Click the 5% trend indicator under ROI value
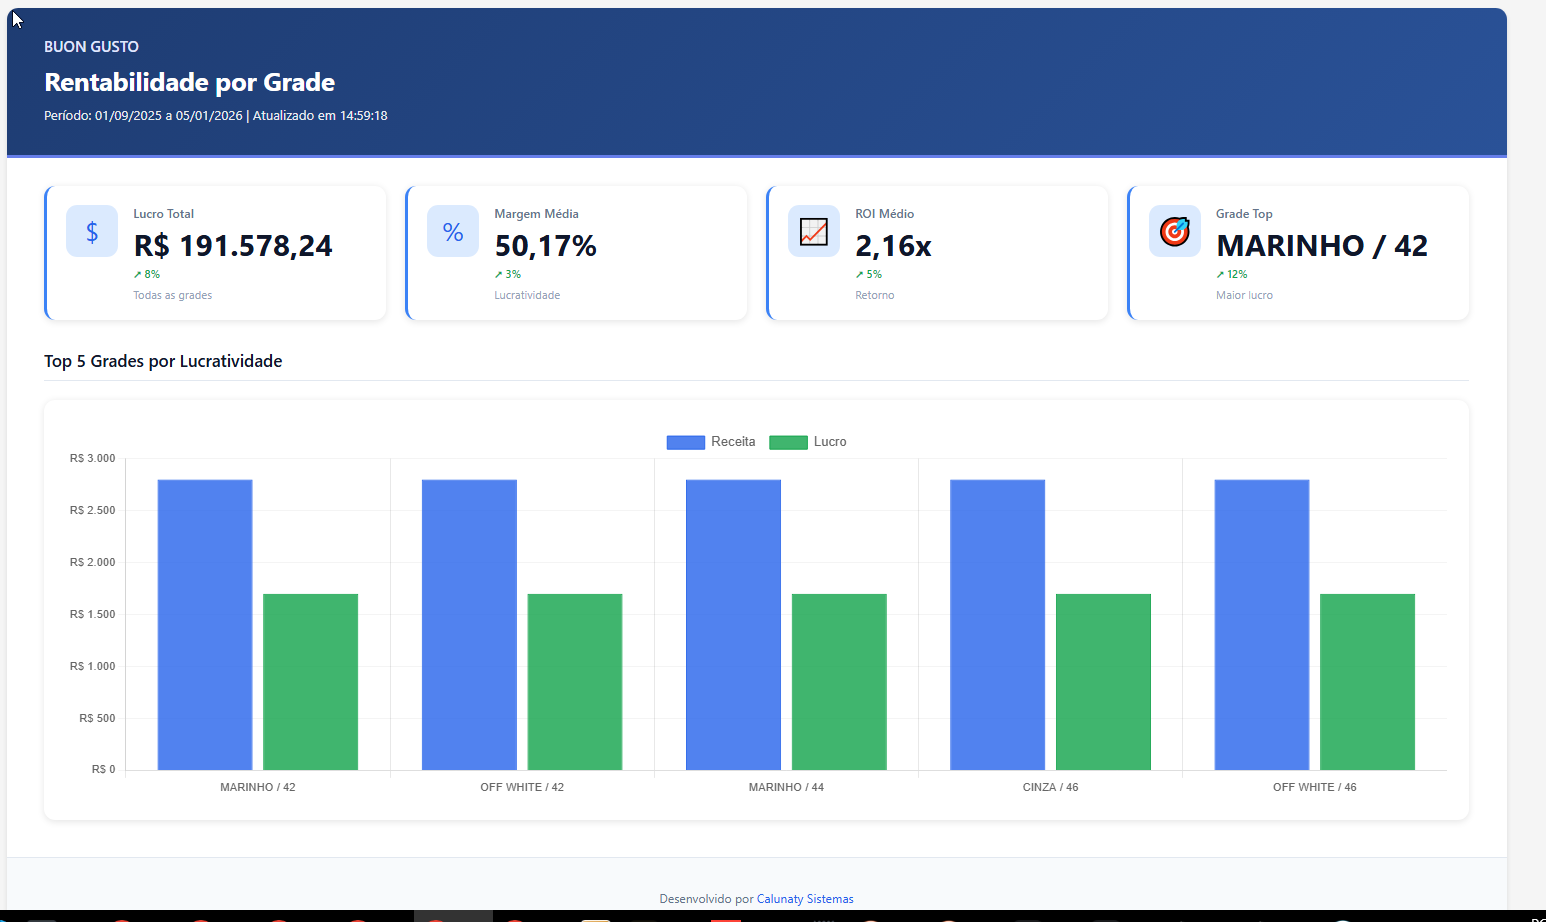Screen dimensions: 1546x922 [869, 274]
